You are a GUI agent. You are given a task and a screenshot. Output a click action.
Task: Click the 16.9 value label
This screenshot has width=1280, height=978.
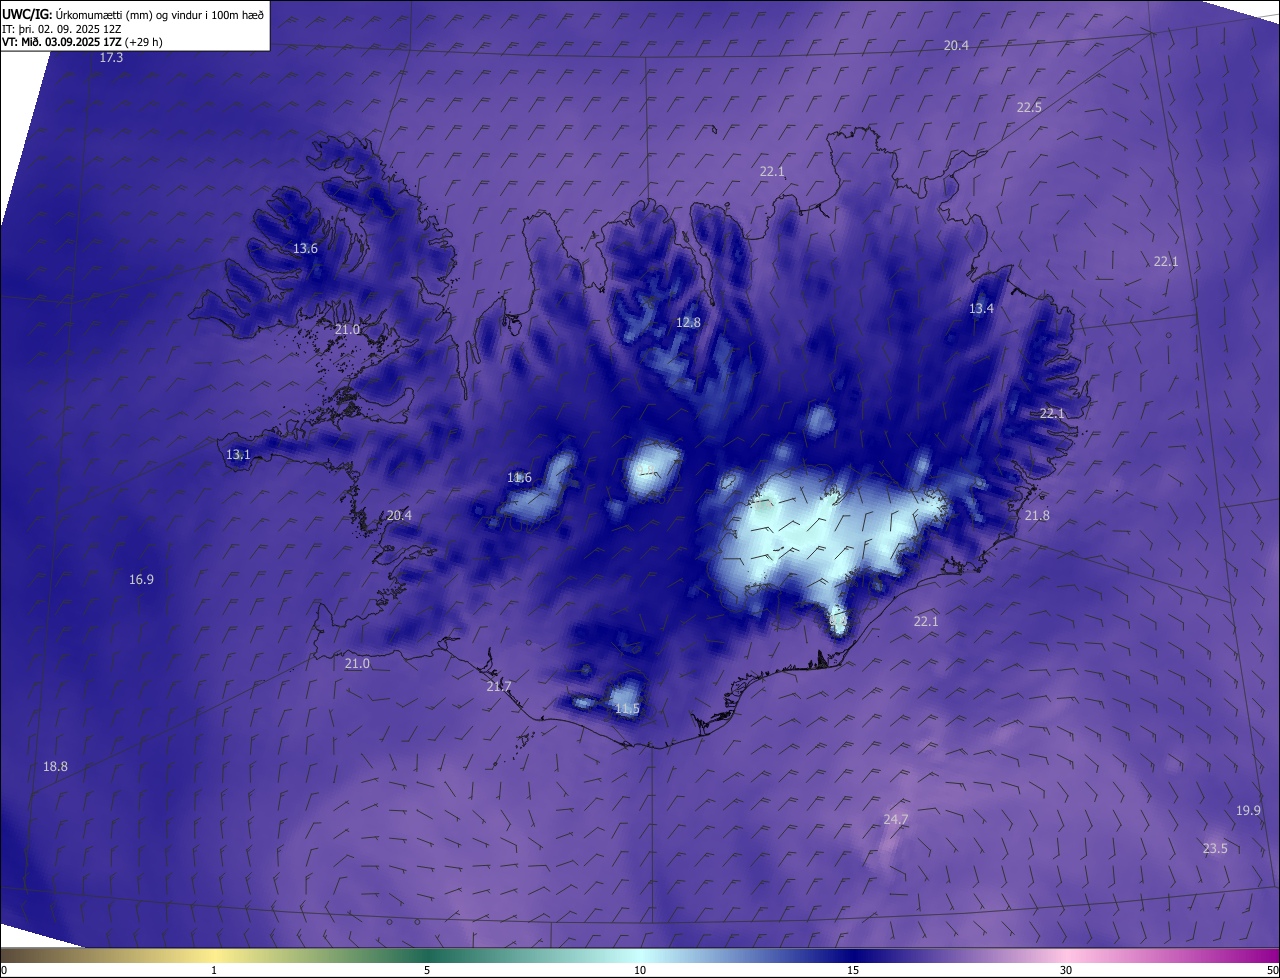click(141, 579)
